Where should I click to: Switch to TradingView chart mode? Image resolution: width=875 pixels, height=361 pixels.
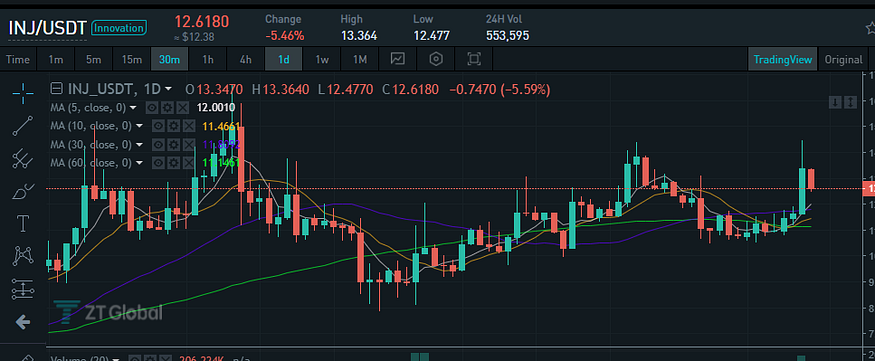tap(783, 59)
